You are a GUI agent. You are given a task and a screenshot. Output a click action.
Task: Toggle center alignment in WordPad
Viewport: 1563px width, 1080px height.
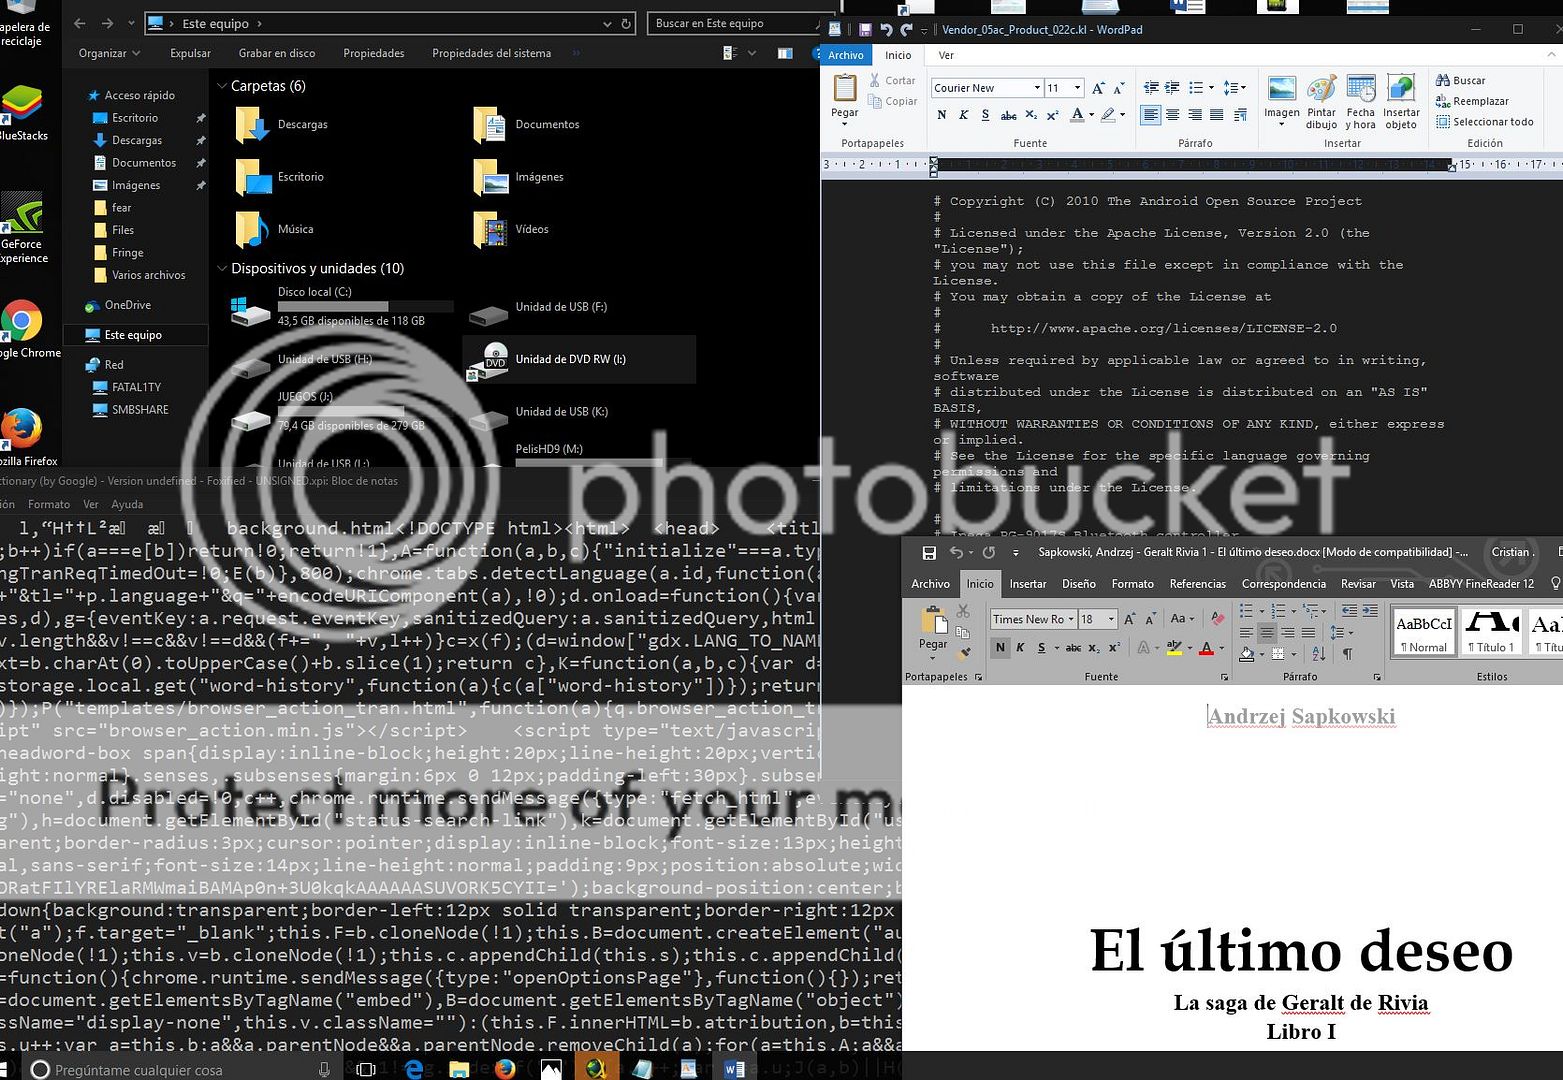pyautogui.click(x=1173, y=115)
